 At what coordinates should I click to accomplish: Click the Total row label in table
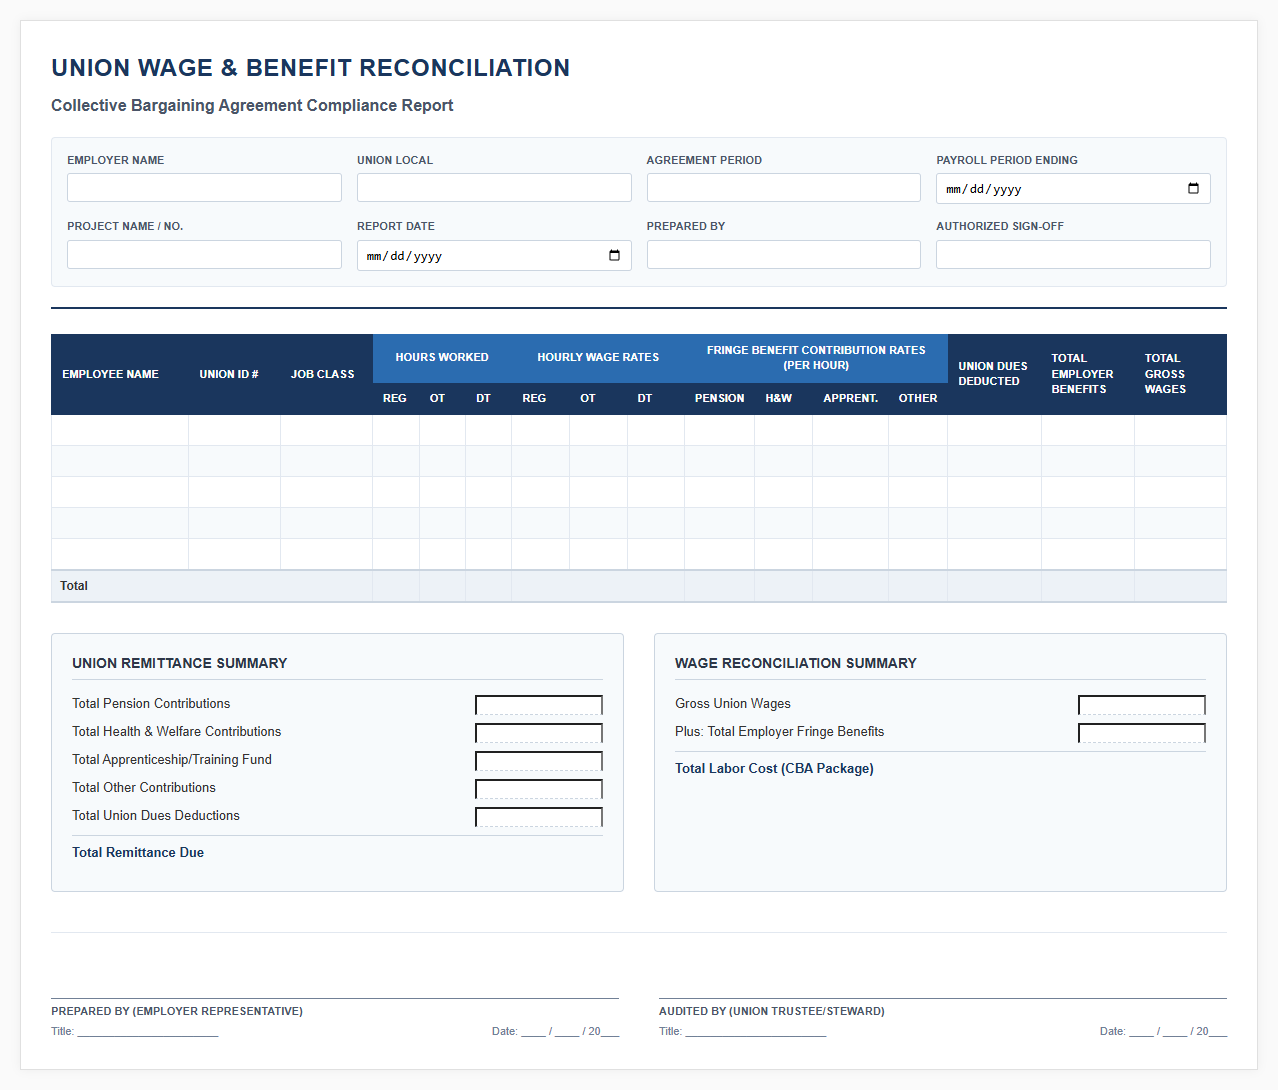74,586
